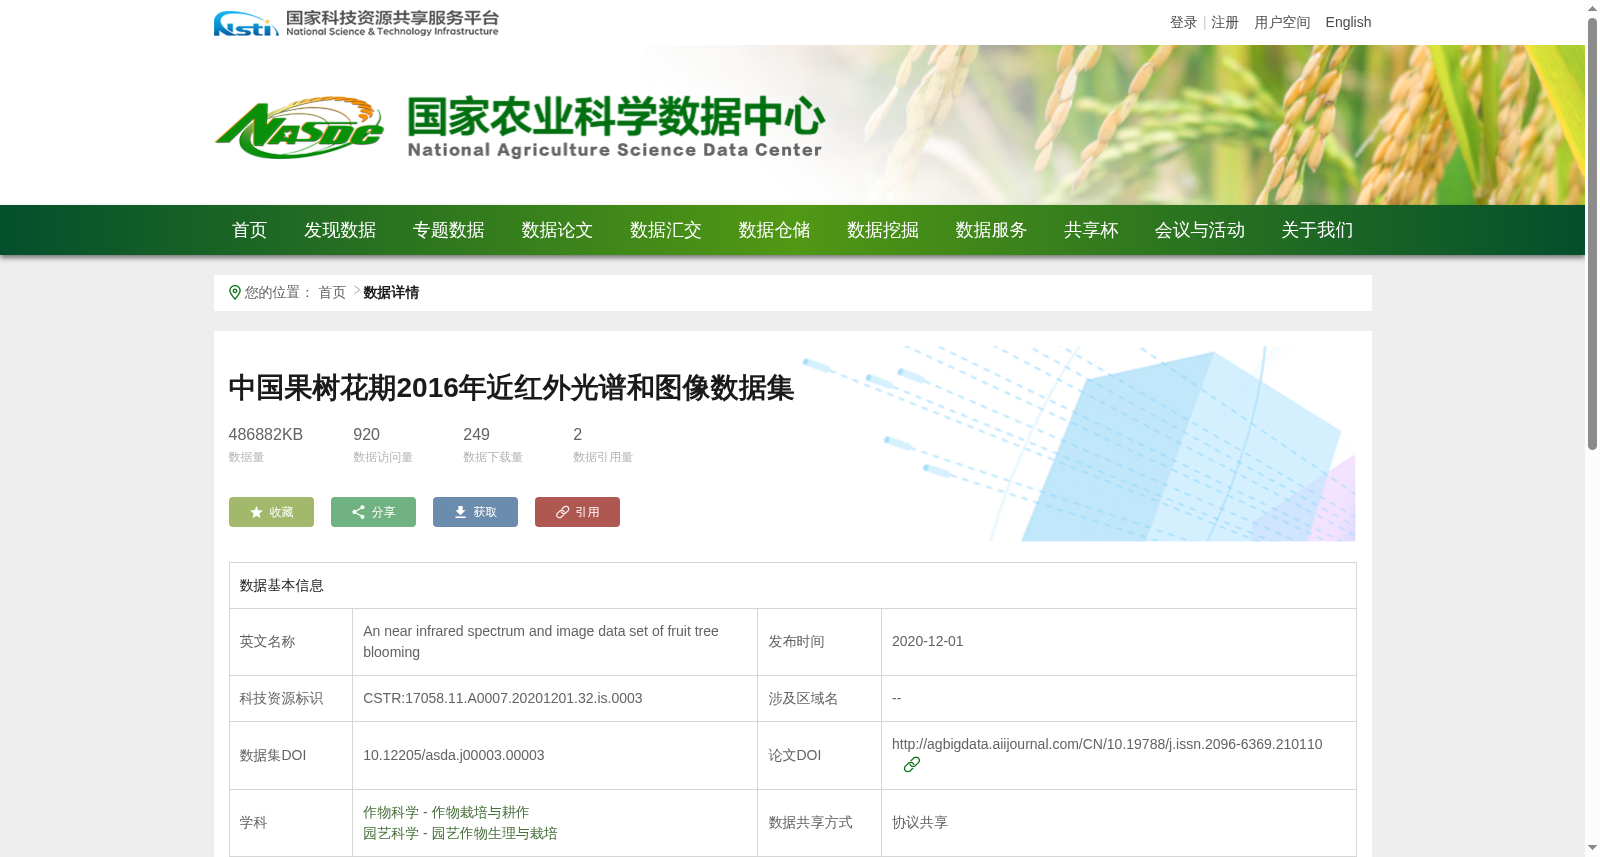1600x857 pixels.
Task: Go to 数据论文 in navigation bar
Action: tap(557, 230)
